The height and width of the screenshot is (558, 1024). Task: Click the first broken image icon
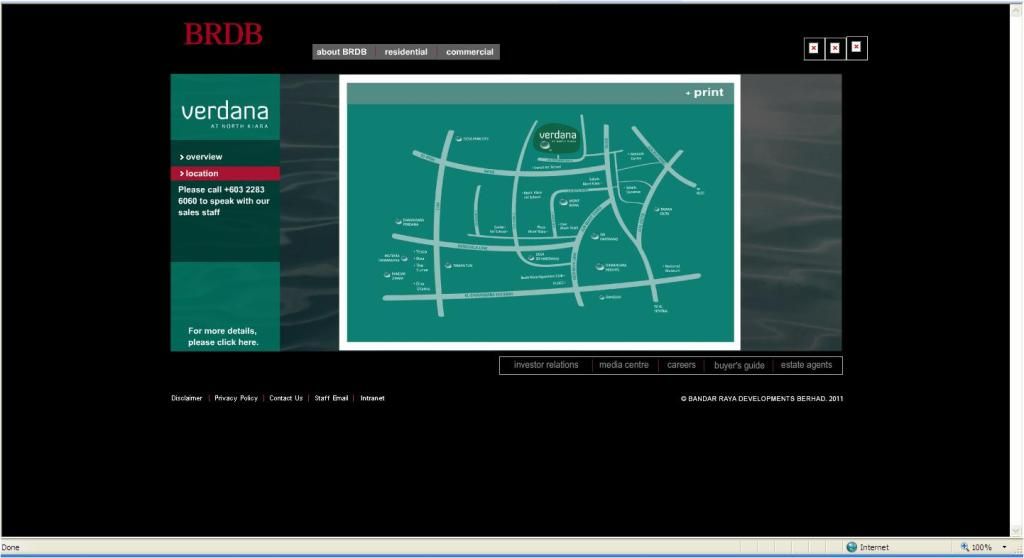tap(814, 48)
